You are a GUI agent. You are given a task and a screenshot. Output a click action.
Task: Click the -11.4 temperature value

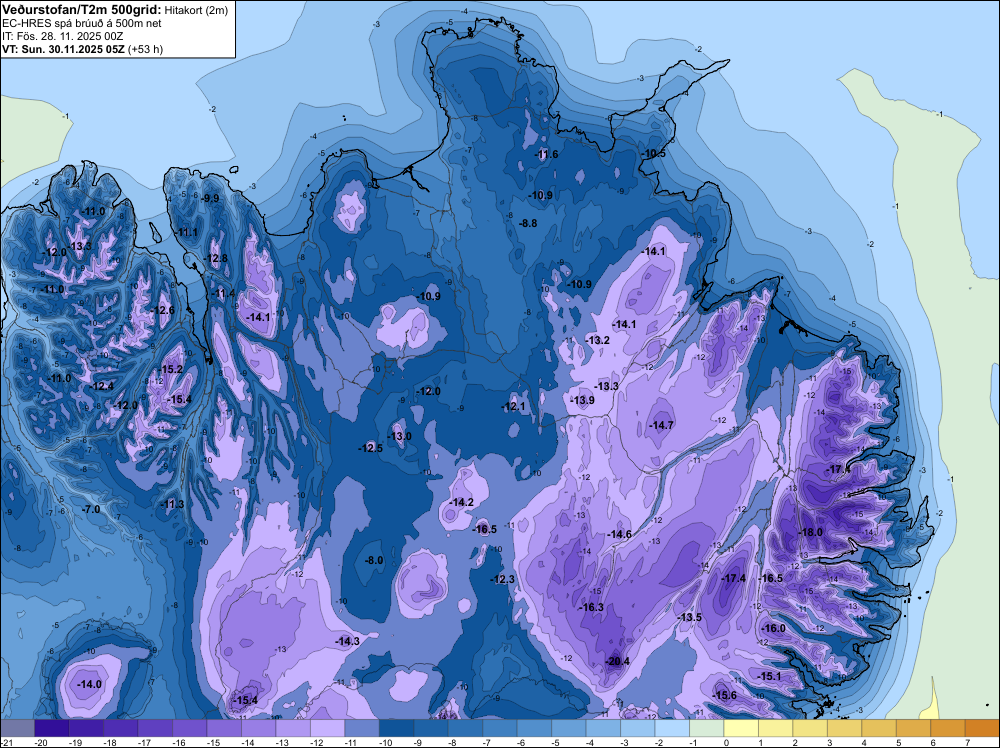pos(223,293)
